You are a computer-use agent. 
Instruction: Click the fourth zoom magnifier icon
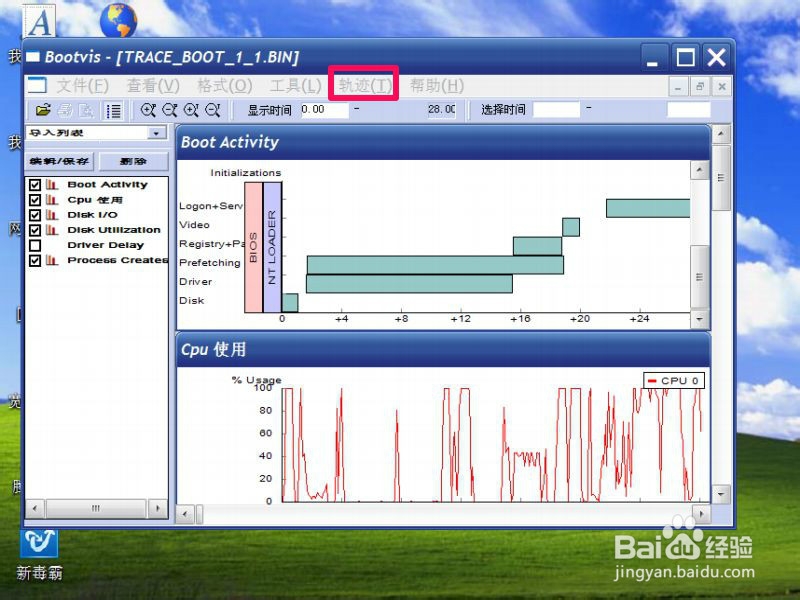(212, 110)
